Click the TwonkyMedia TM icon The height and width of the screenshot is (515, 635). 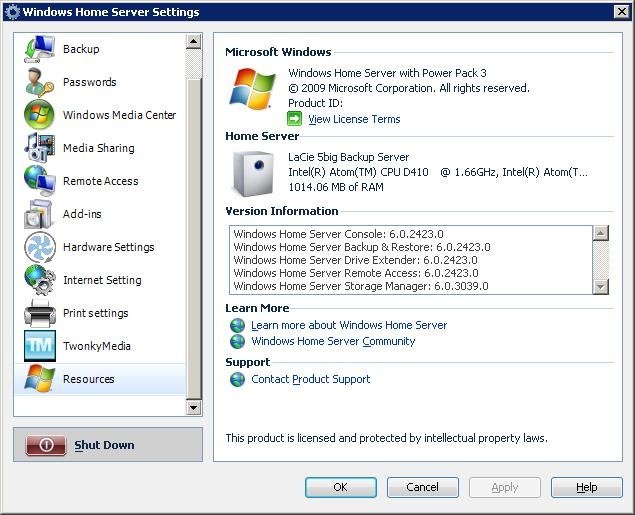coord(40,346)
